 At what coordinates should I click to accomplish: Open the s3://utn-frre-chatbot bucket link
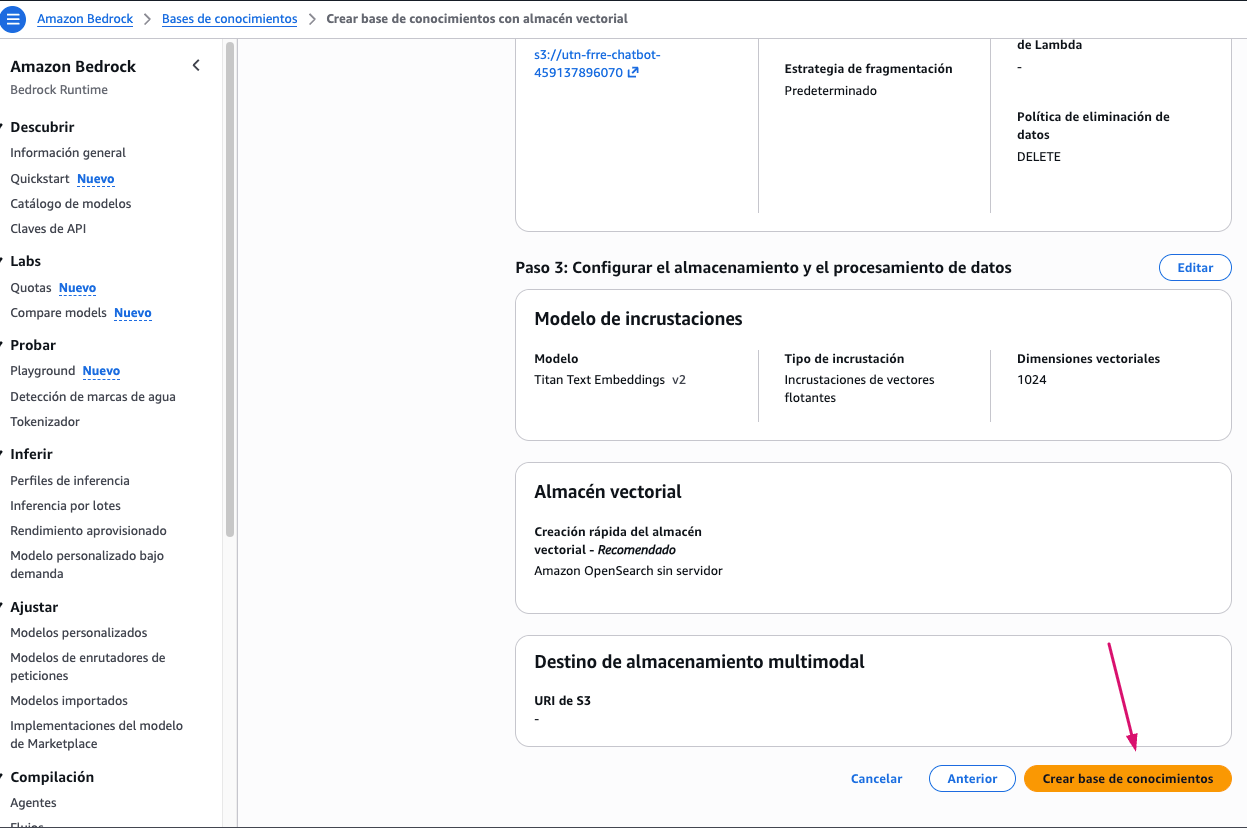coord(597,64)
